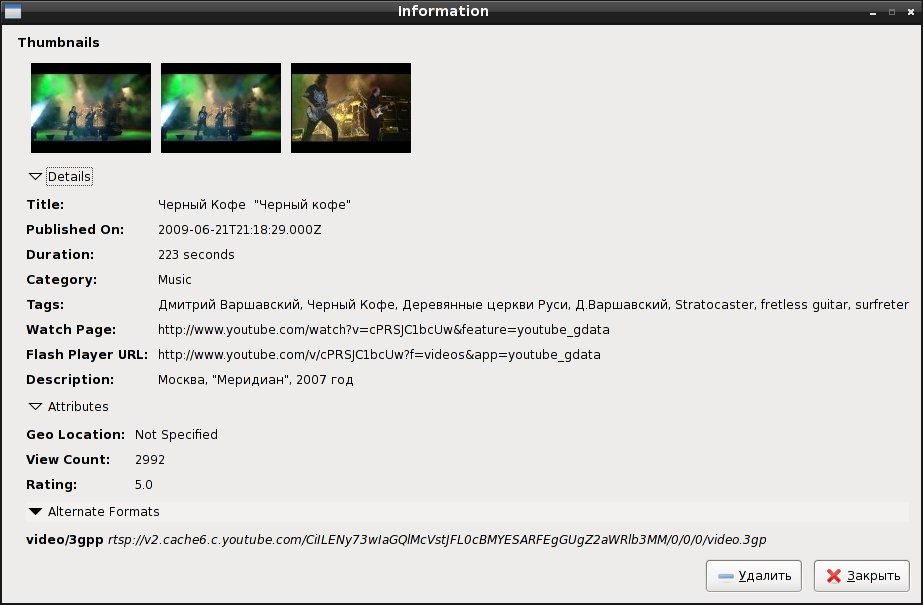Click the Удалить button
This screenshot has width=923, height=605.
coord(753,576)
